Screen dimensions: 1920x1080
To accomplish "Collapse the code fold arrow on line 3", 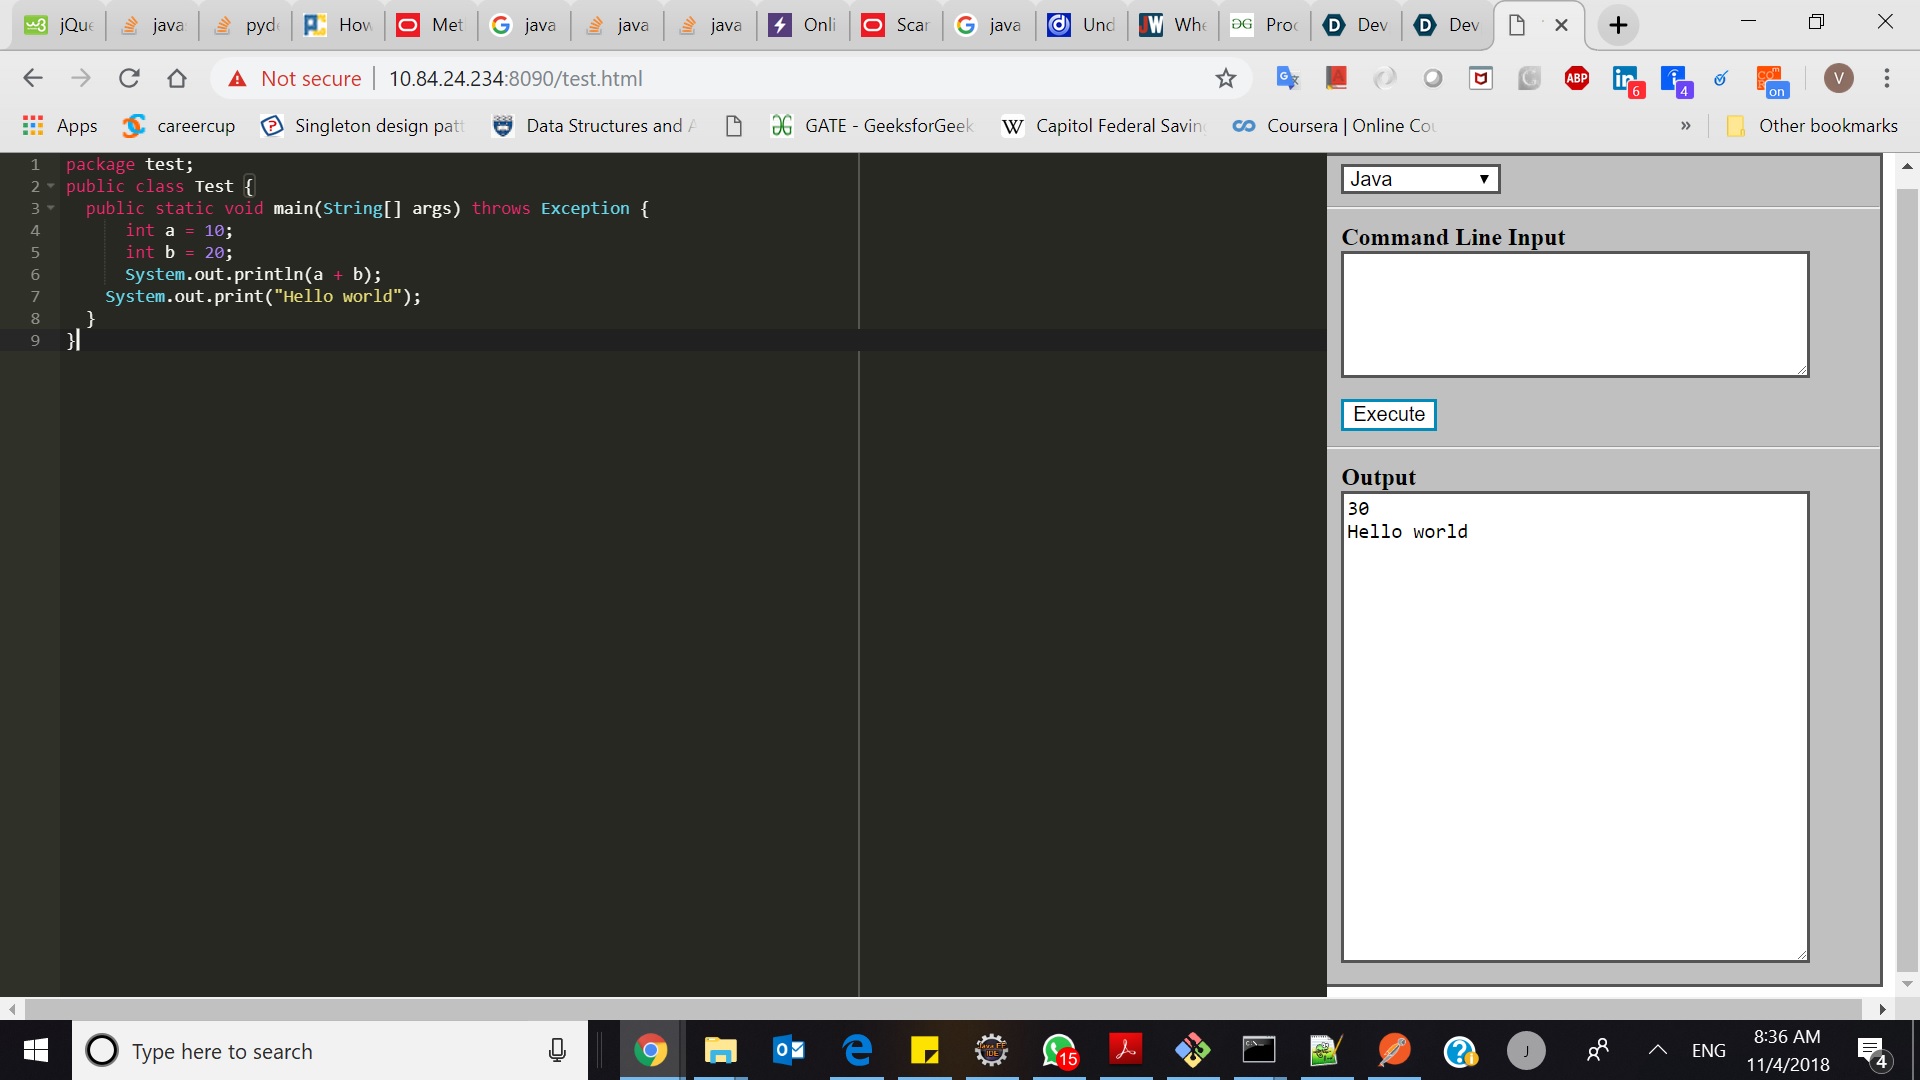I will coord(51,208).
